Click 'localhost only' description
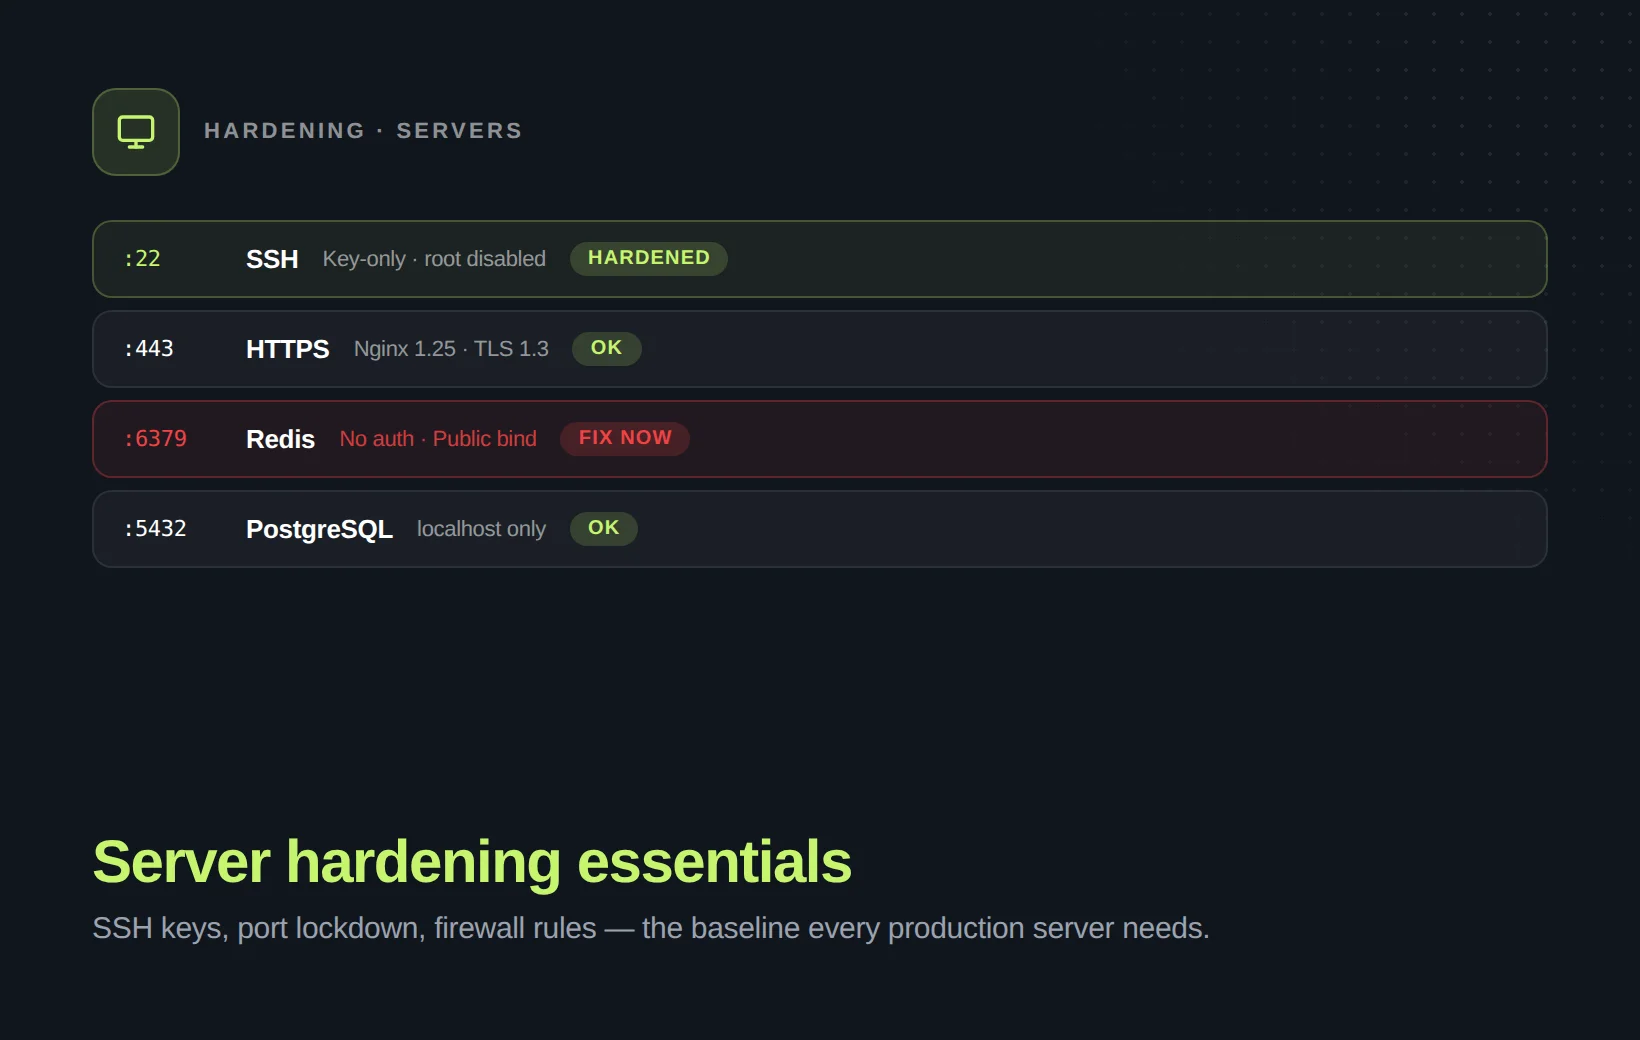Viewport: 1640px width, 1040px height. pyautogui.click(x=481, y=529)
